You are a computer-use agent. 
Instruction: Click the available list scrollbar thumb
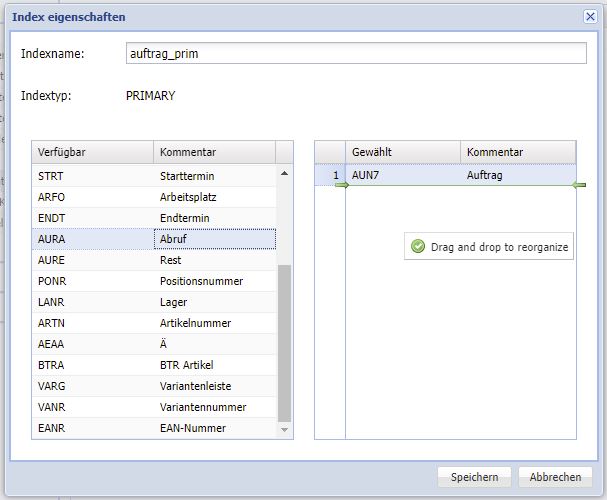click(284, 340)
